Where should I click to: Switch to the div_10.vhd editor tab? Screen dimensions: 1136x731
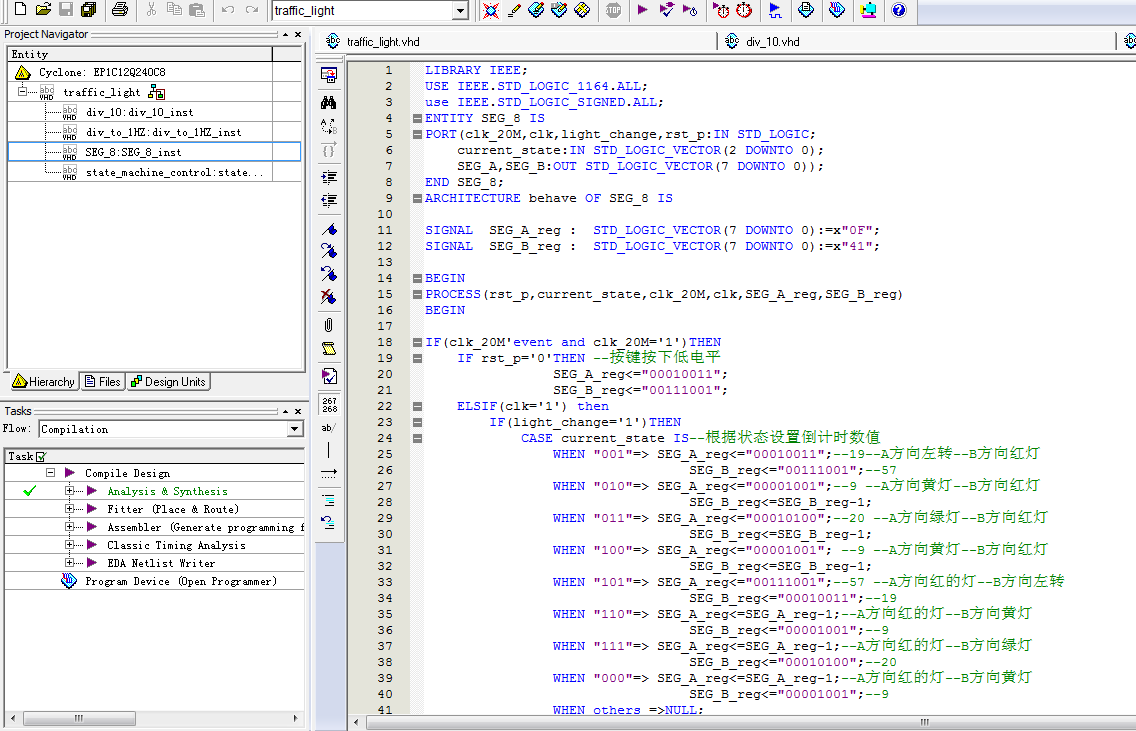pos(772,42)
